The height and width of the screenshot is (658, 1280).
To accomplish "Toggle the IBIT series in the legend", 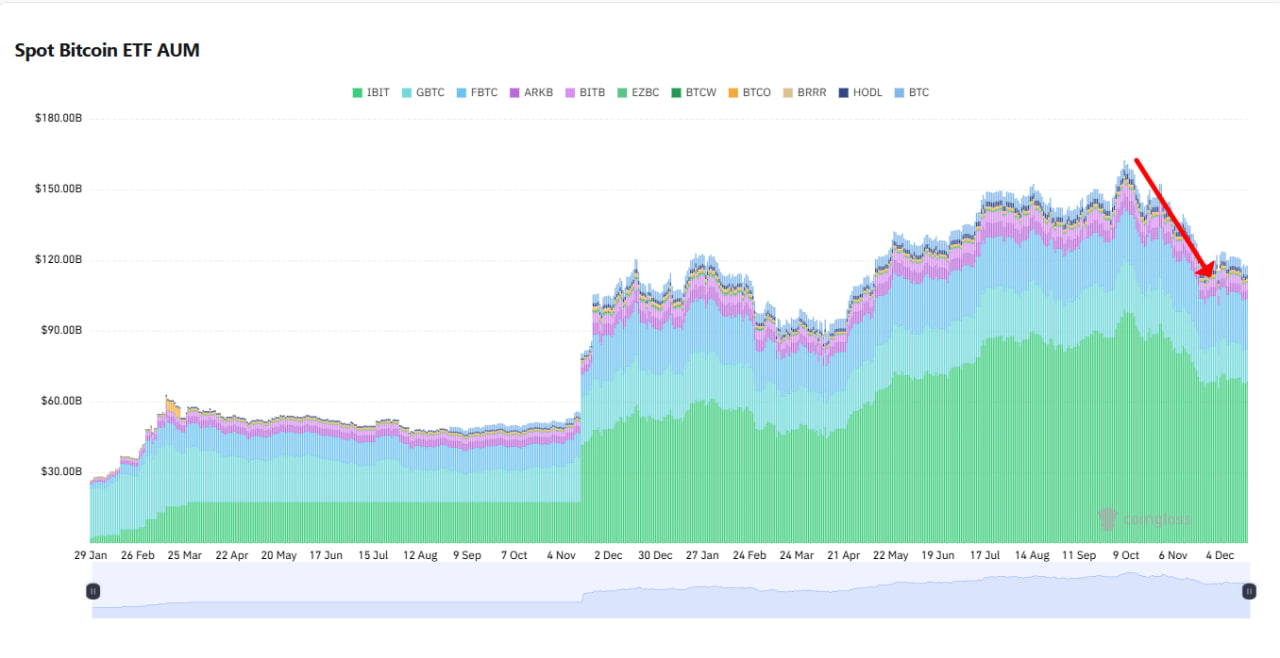I will click(x=370, y=93).
